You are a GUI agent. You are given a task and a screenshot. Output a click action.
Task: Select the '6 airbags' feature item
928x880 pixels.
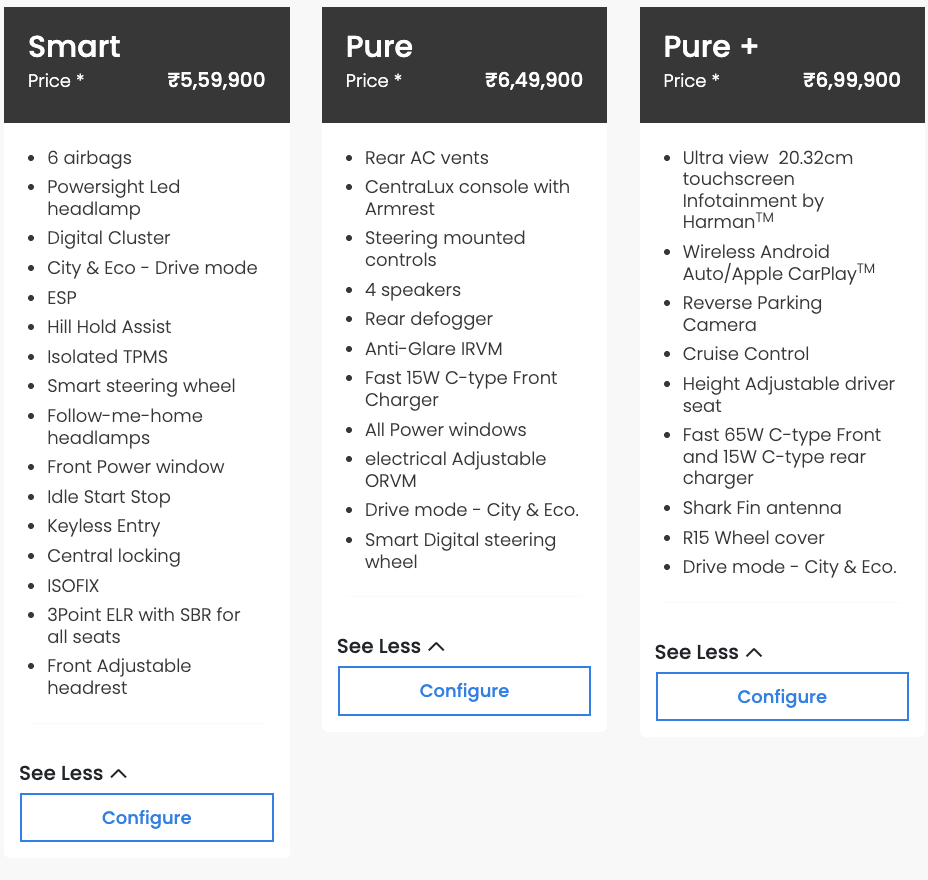point(89,158)
